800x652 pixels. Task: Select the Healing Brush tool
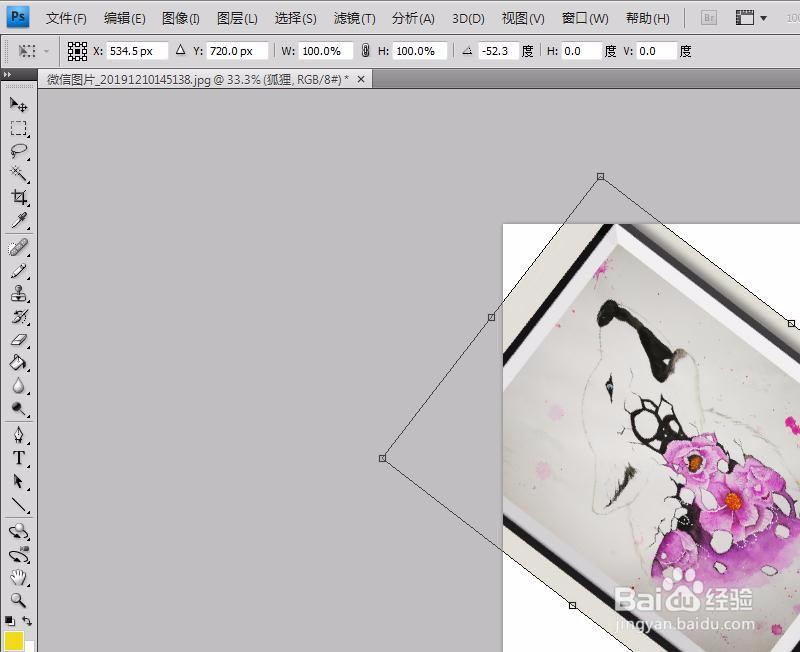pyautogui.click(x=18, y=248)
